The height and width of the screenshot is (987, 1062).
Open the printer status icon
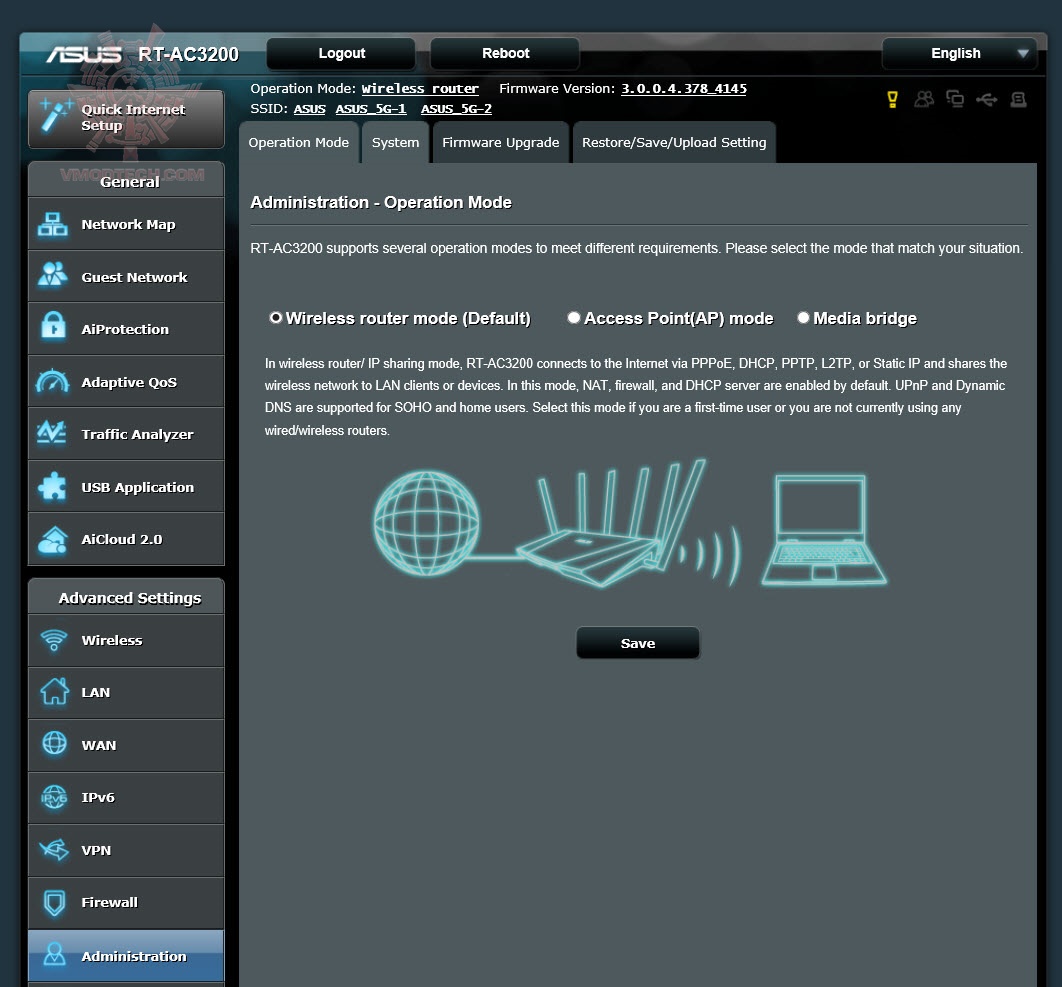point(1019,100)
